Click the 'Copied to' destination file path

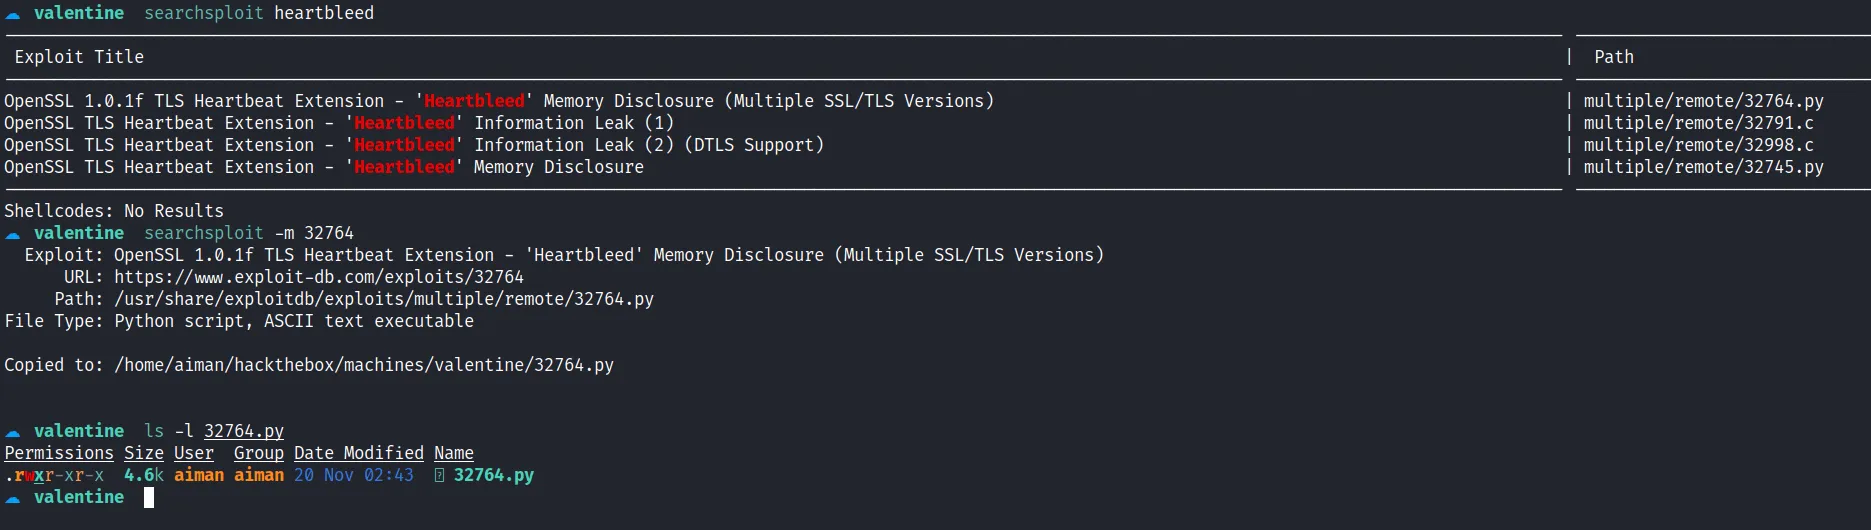364,365
